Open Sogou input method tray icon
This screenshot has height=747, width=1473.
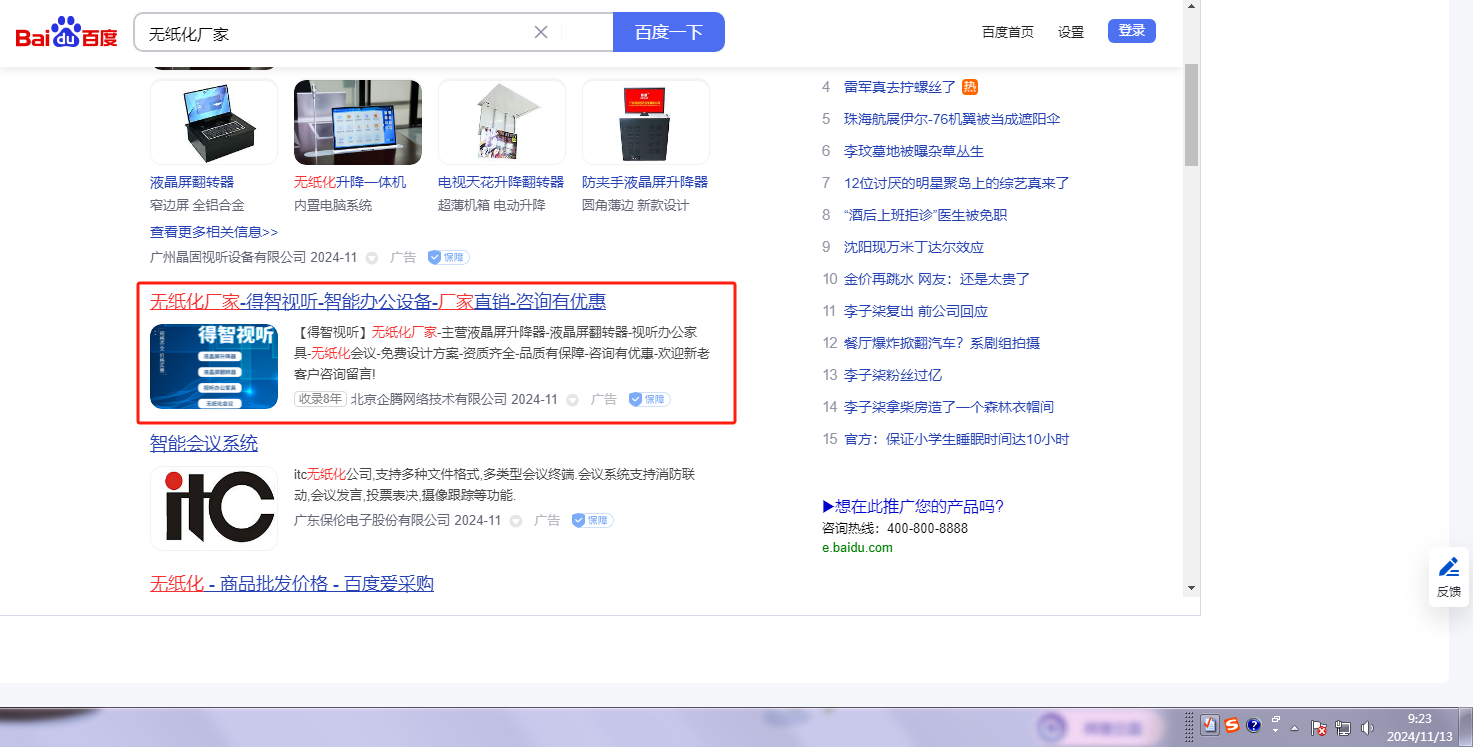point(1232,726)
